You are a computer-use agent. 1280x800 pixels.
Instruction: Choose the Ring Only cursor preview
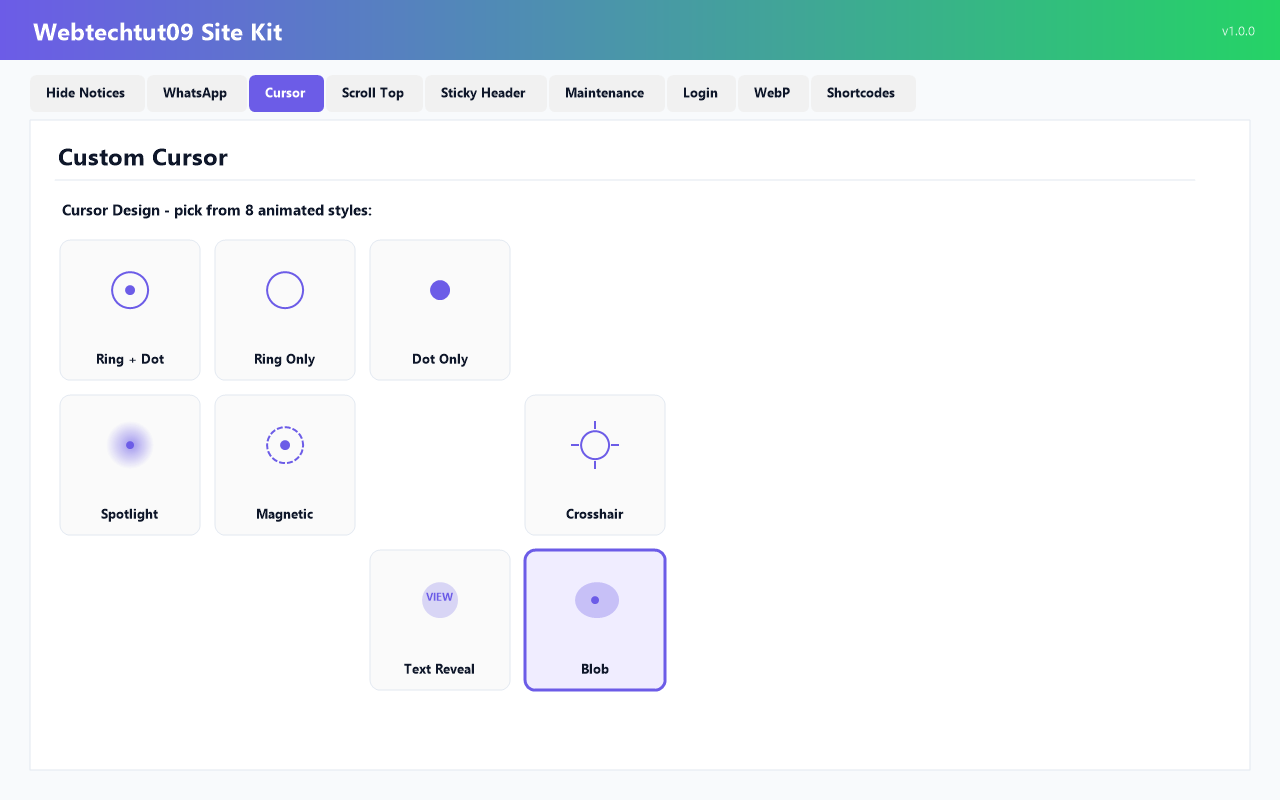pos(285,290)
